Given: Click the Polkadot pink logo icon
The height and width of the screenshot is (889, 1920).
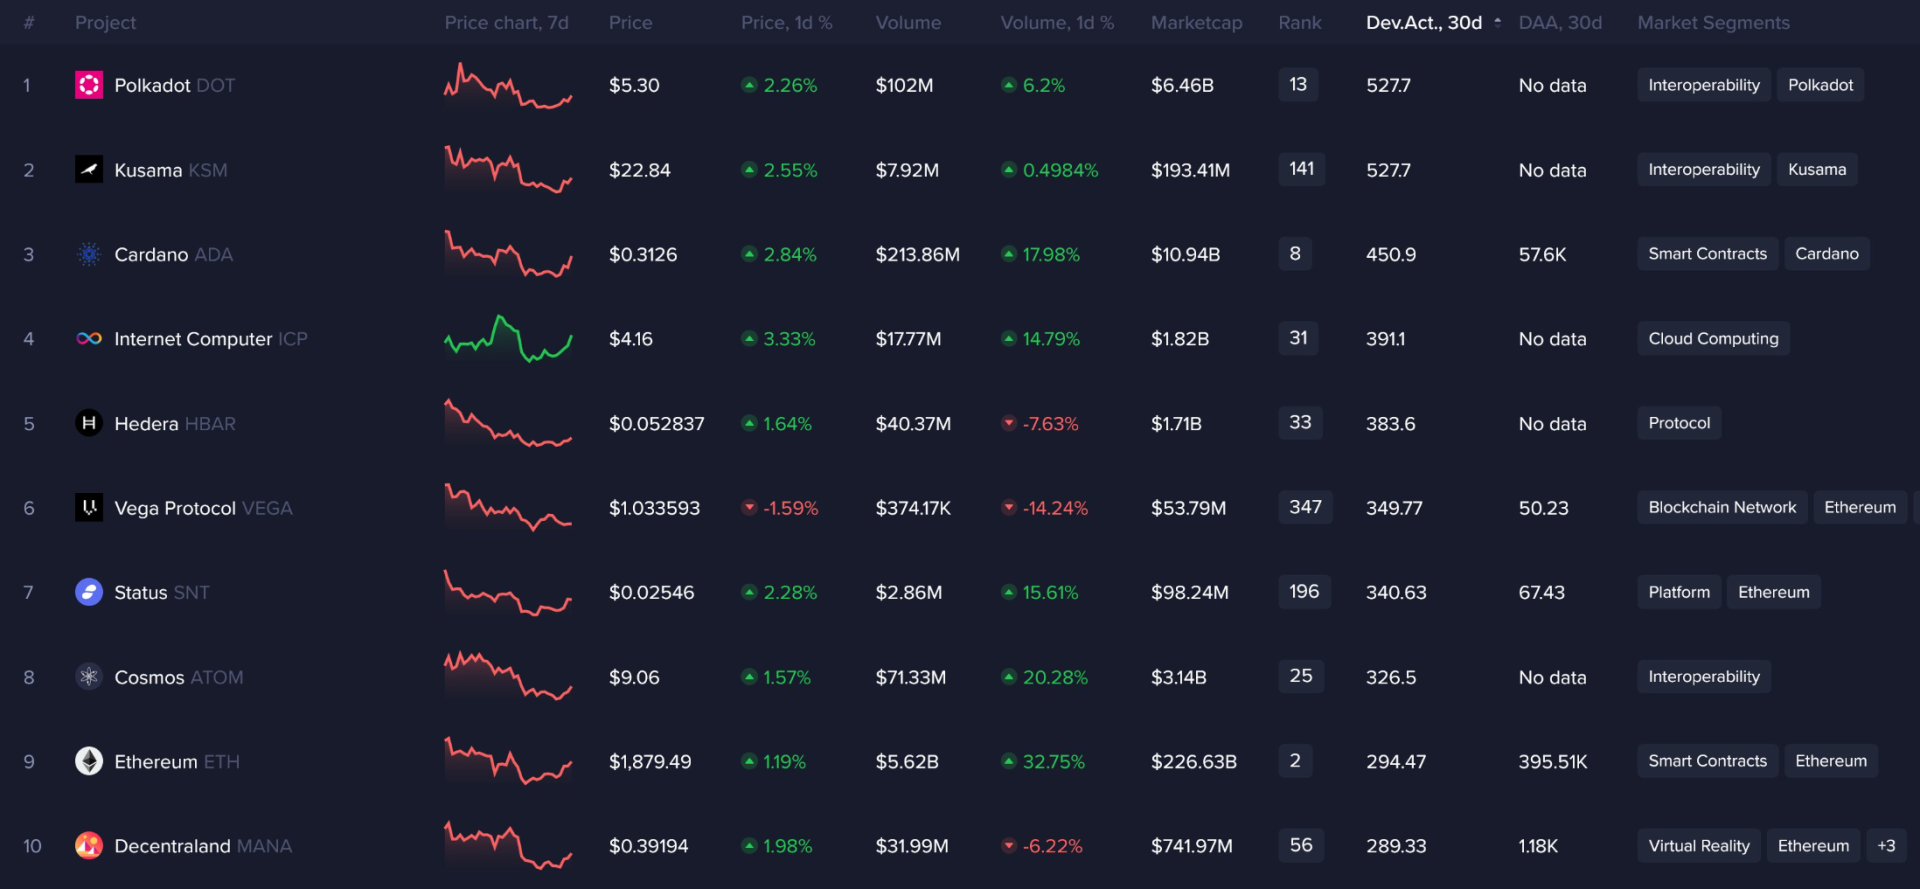Looking at the screenshot, I should click(89, 85).
